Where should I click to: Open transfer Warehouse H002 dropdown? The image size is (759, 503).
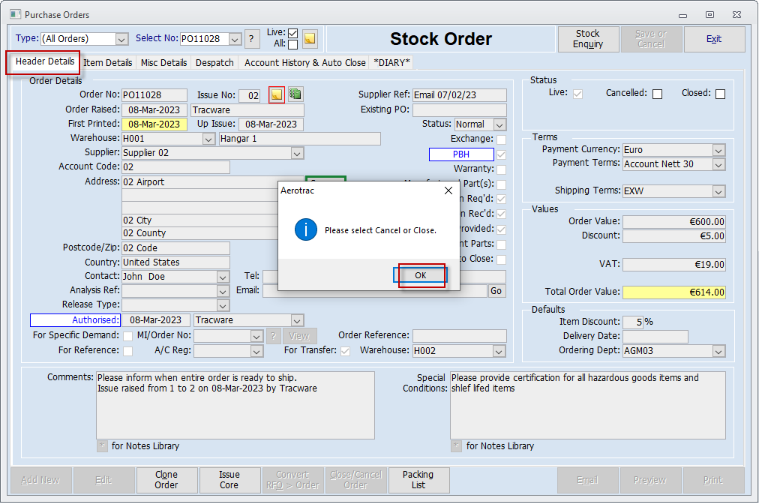coord(499,351)
